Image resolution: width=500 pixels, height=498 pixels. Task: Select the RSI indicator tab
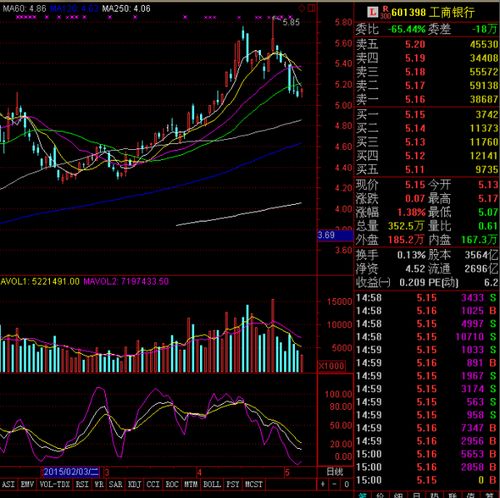click(x=82, y=484)
